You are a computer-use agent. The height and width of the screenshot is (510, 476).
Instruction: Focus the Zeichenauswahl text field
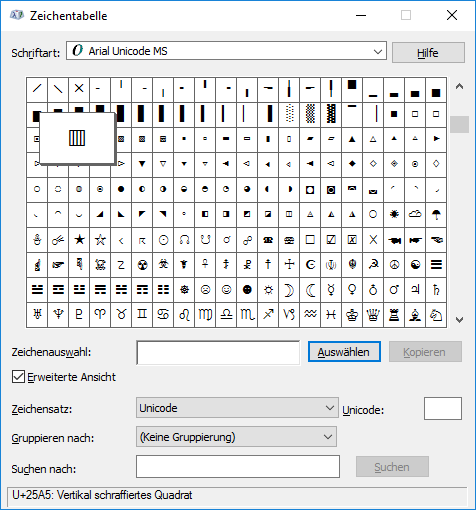tap(218, 352)
